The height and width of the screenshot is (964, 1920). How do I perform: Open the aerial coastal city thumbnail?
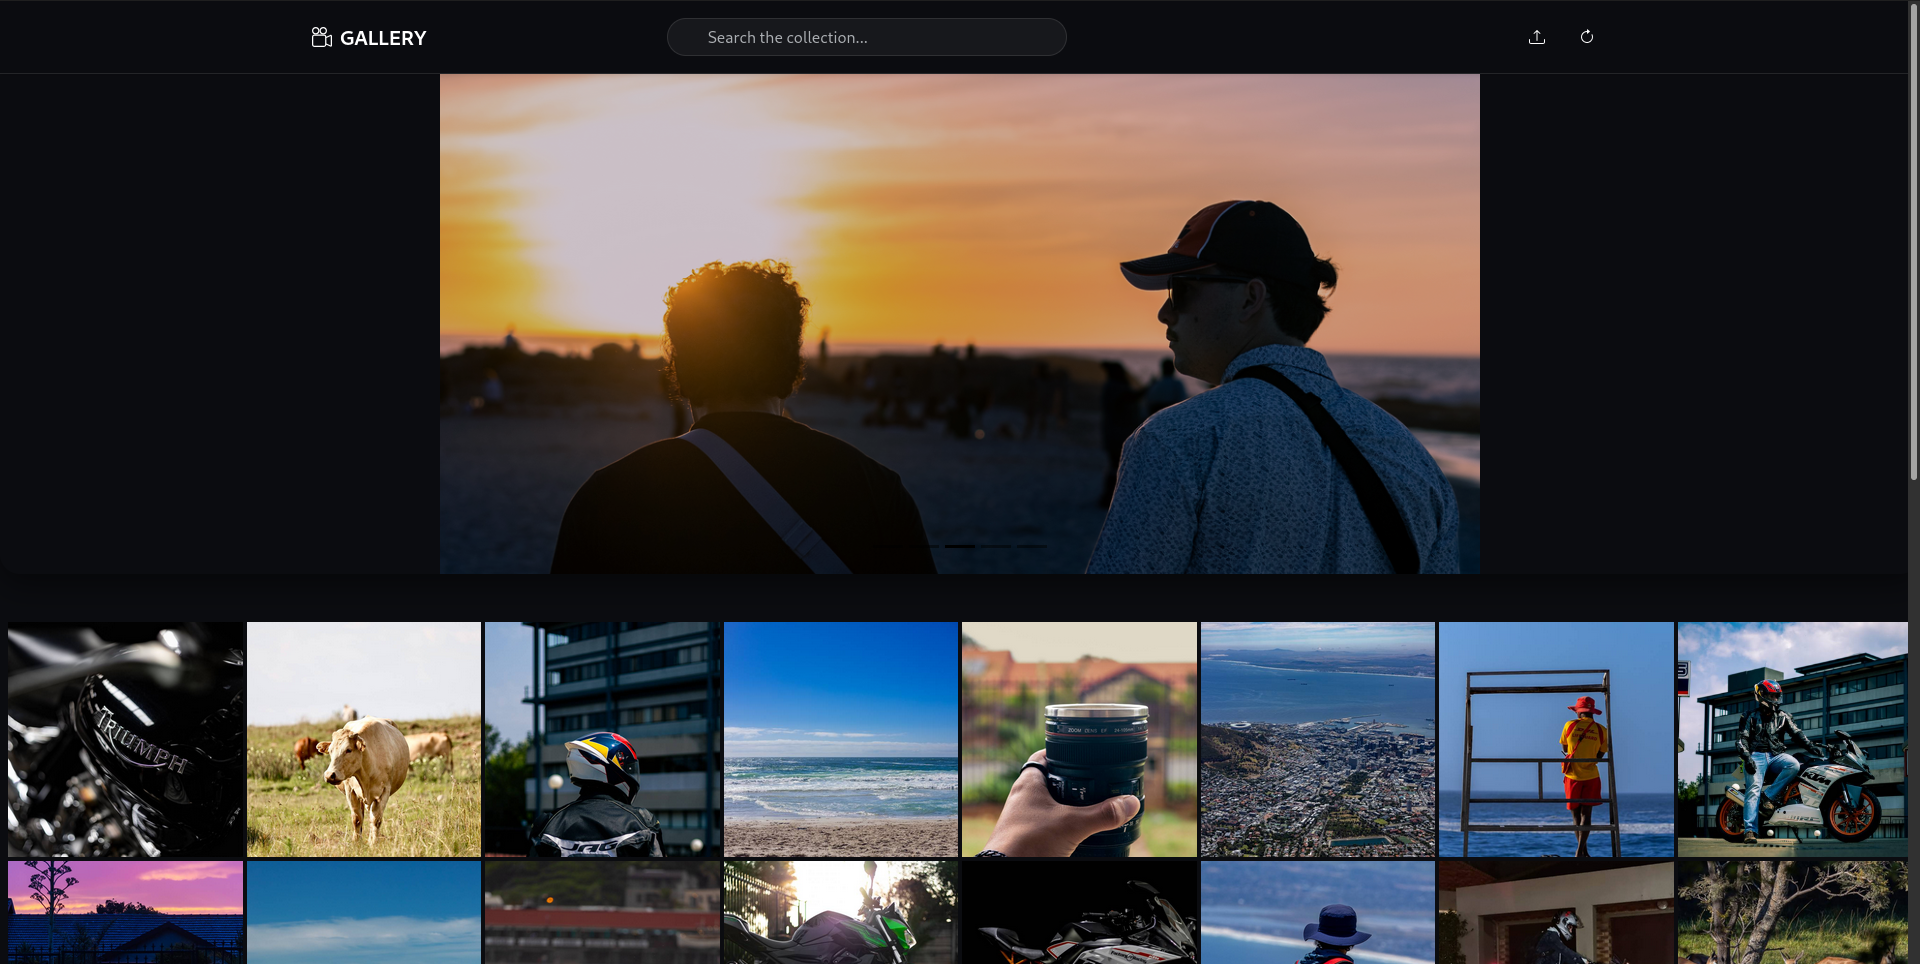(x=1317, y=739)
